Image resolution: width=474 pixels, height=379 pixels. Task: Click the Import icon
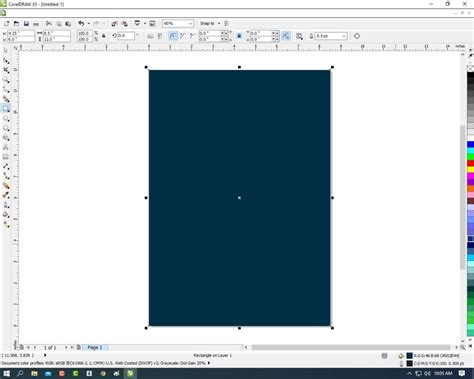(114, 23)
